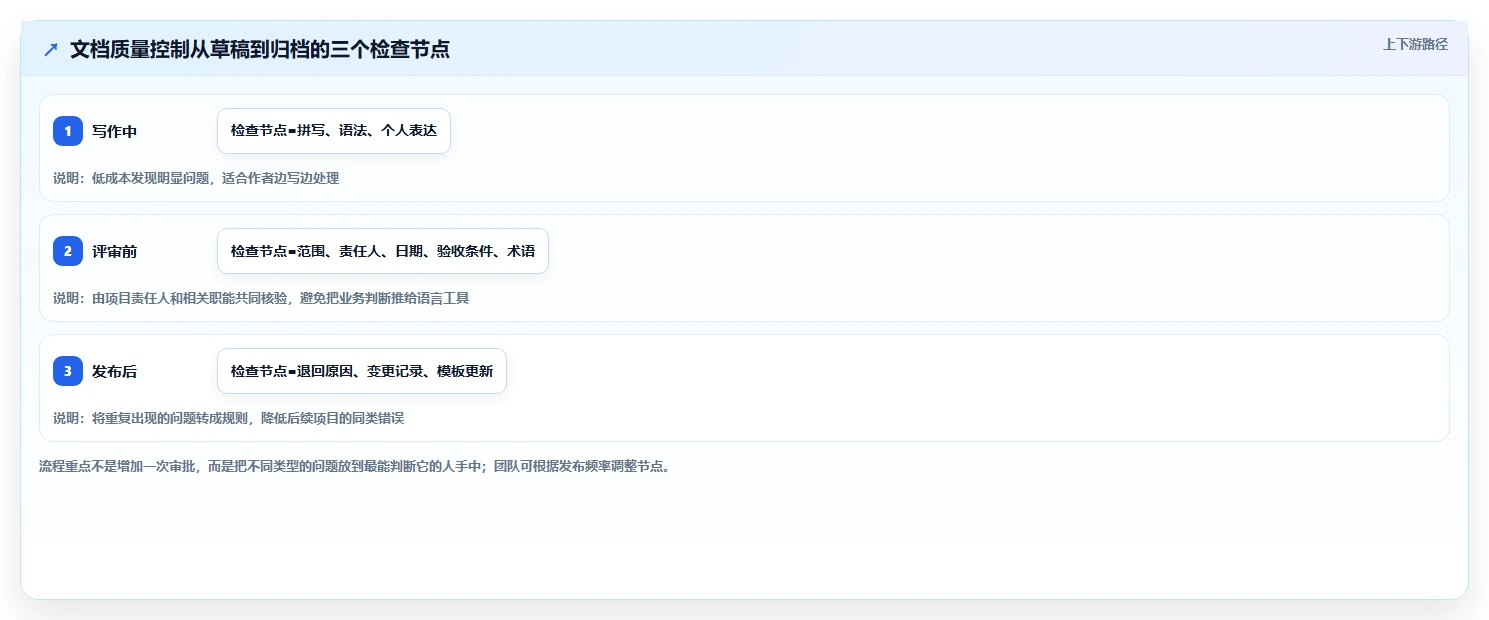Select the step 1 number badge
The width and height of the screenshot is (1489, 620).
click(68, 131)
